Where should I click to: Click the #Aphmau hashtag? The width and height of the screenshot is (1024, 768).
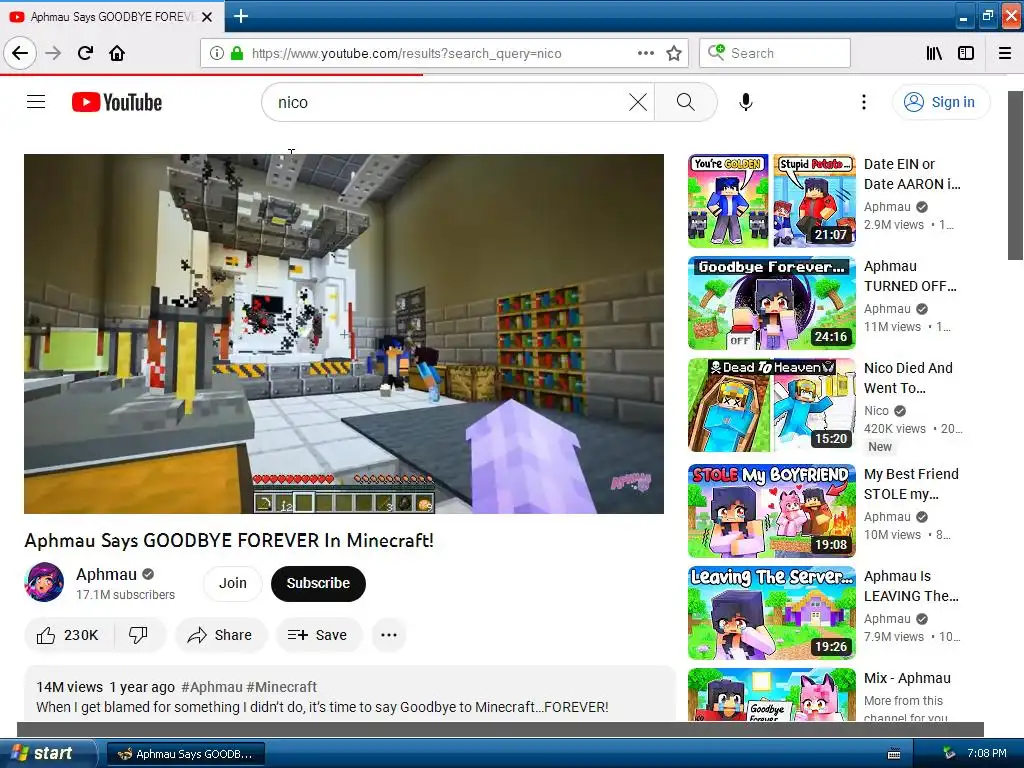click(x=212, y=687)
